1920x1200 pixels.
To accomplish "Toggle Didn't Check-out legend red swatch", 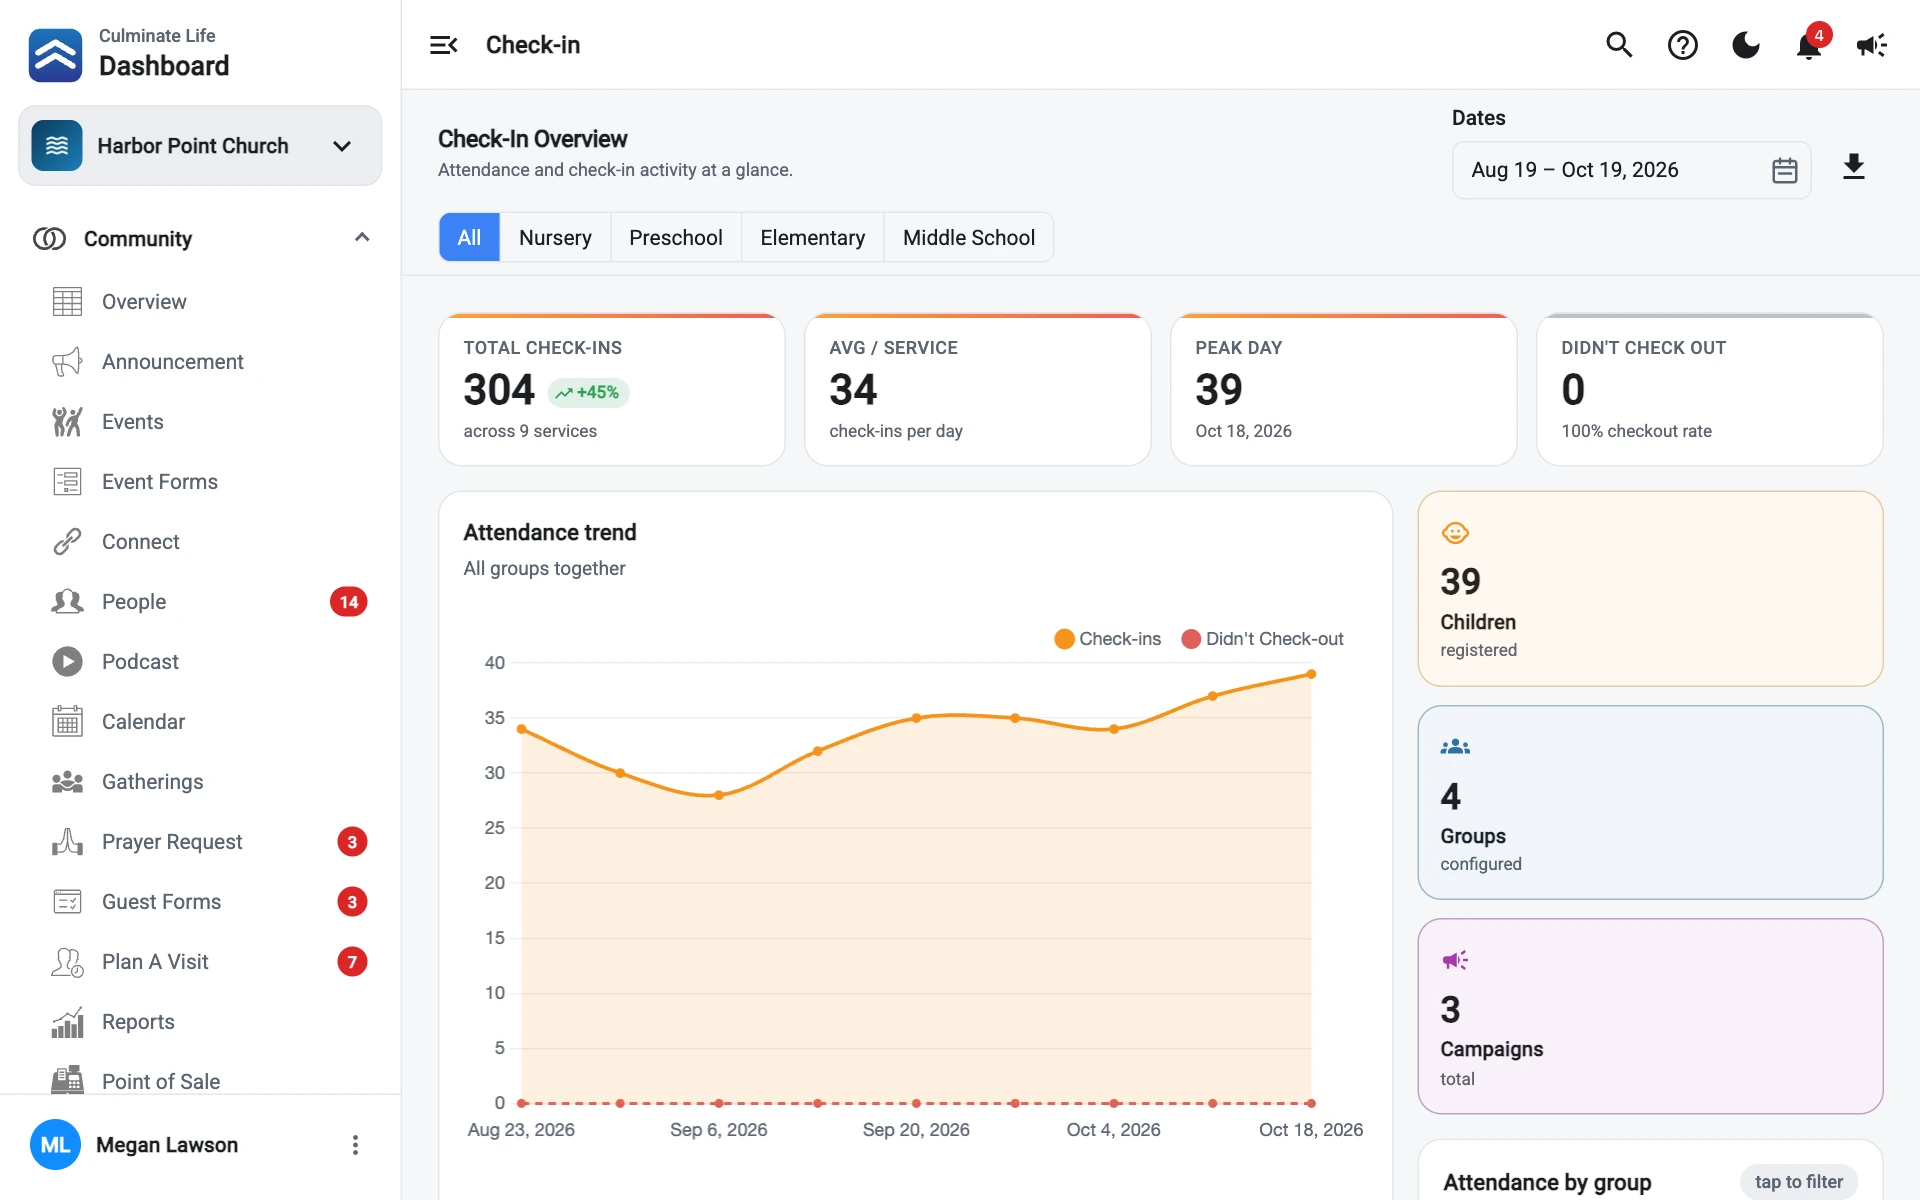I will point(1190,639).
